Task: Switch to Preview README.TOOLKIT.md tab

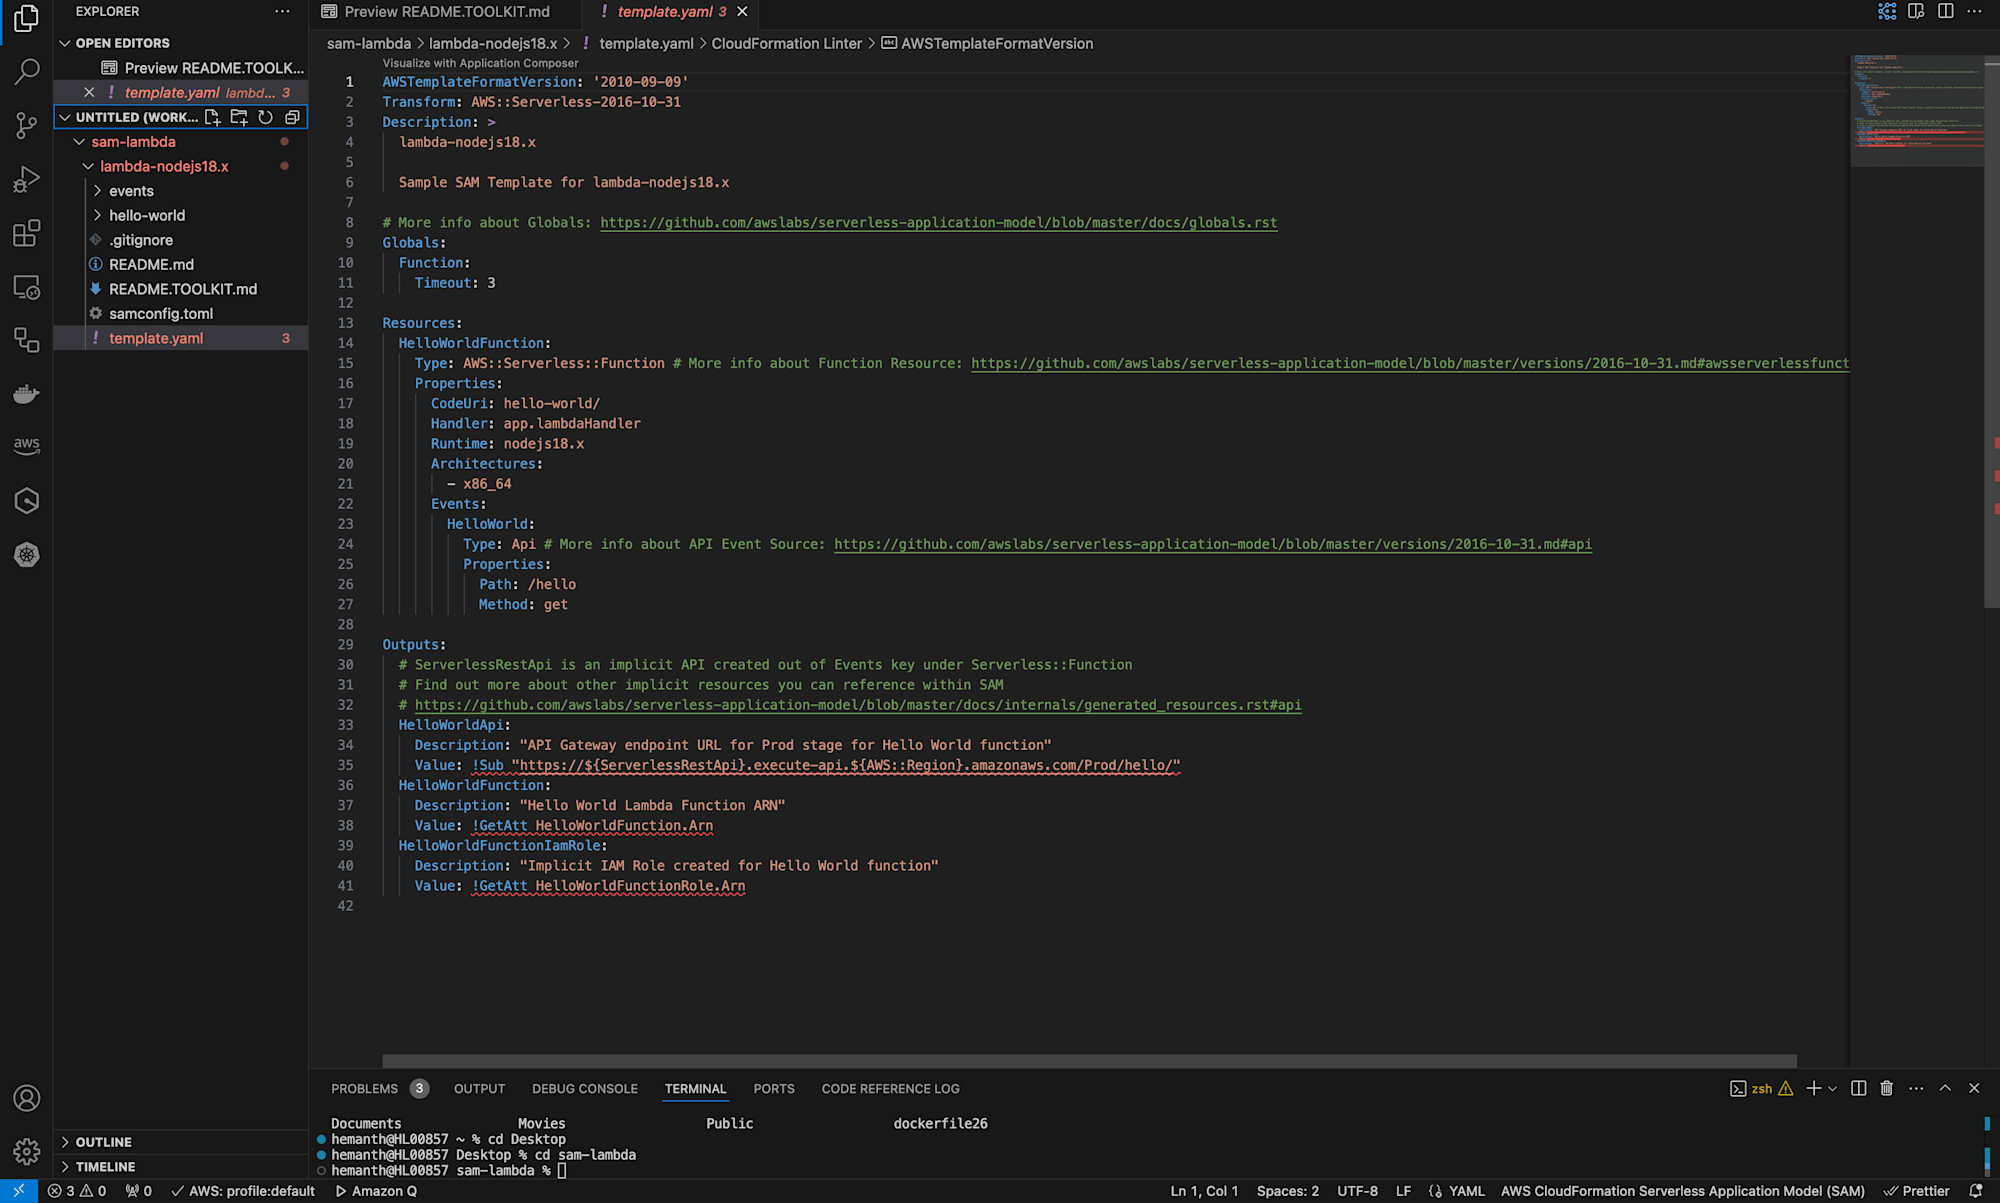Action: [x=446, y=12]
